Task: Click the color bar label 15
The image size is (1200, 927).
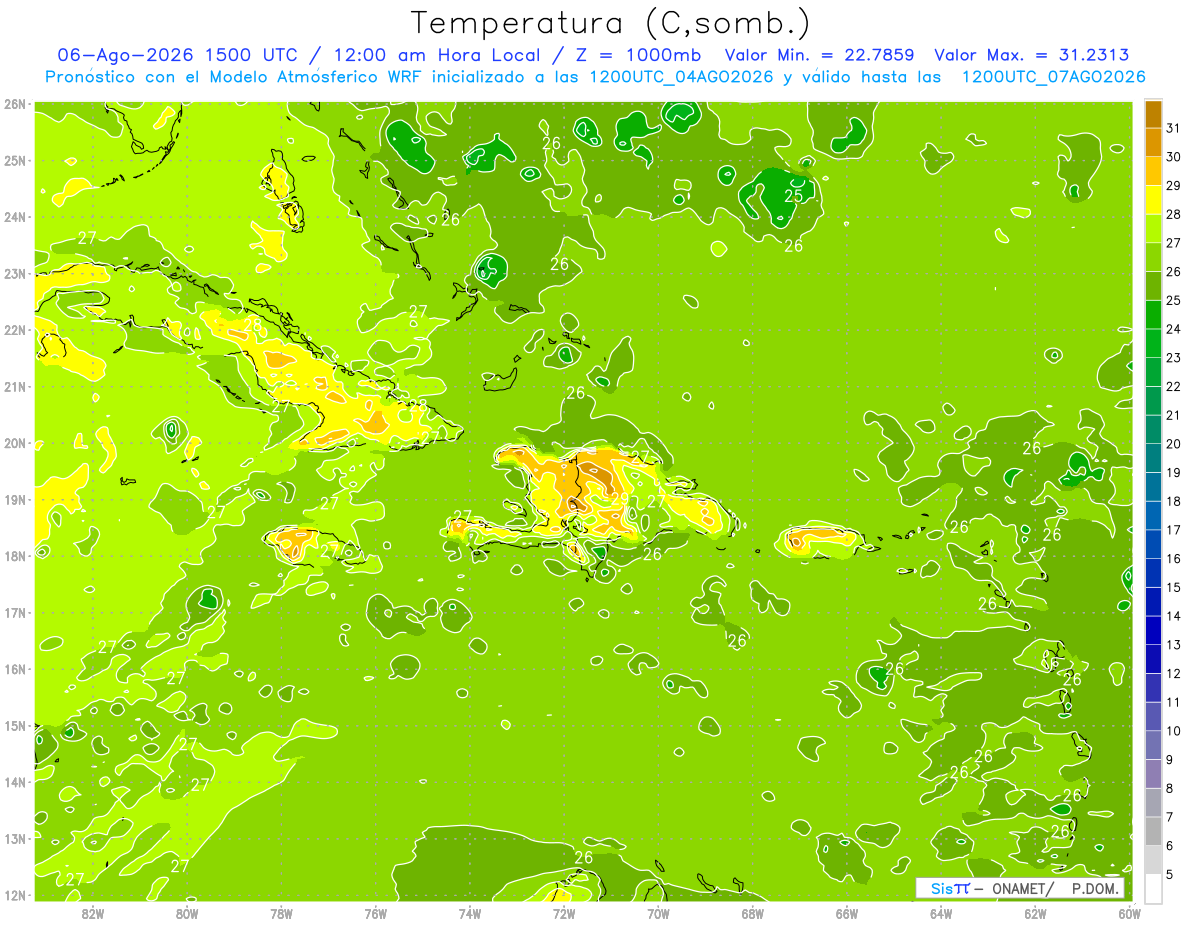Action: 1173,587
